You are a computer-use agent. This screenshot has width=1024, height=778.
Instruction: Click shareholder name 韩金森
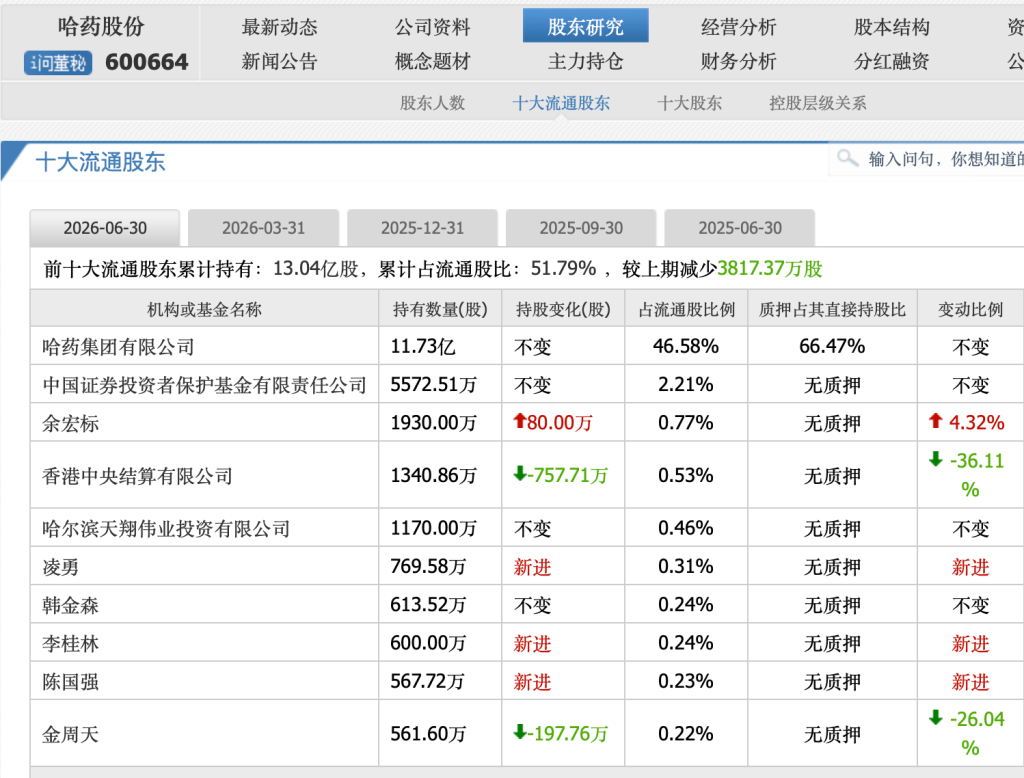tap(71, 605)
